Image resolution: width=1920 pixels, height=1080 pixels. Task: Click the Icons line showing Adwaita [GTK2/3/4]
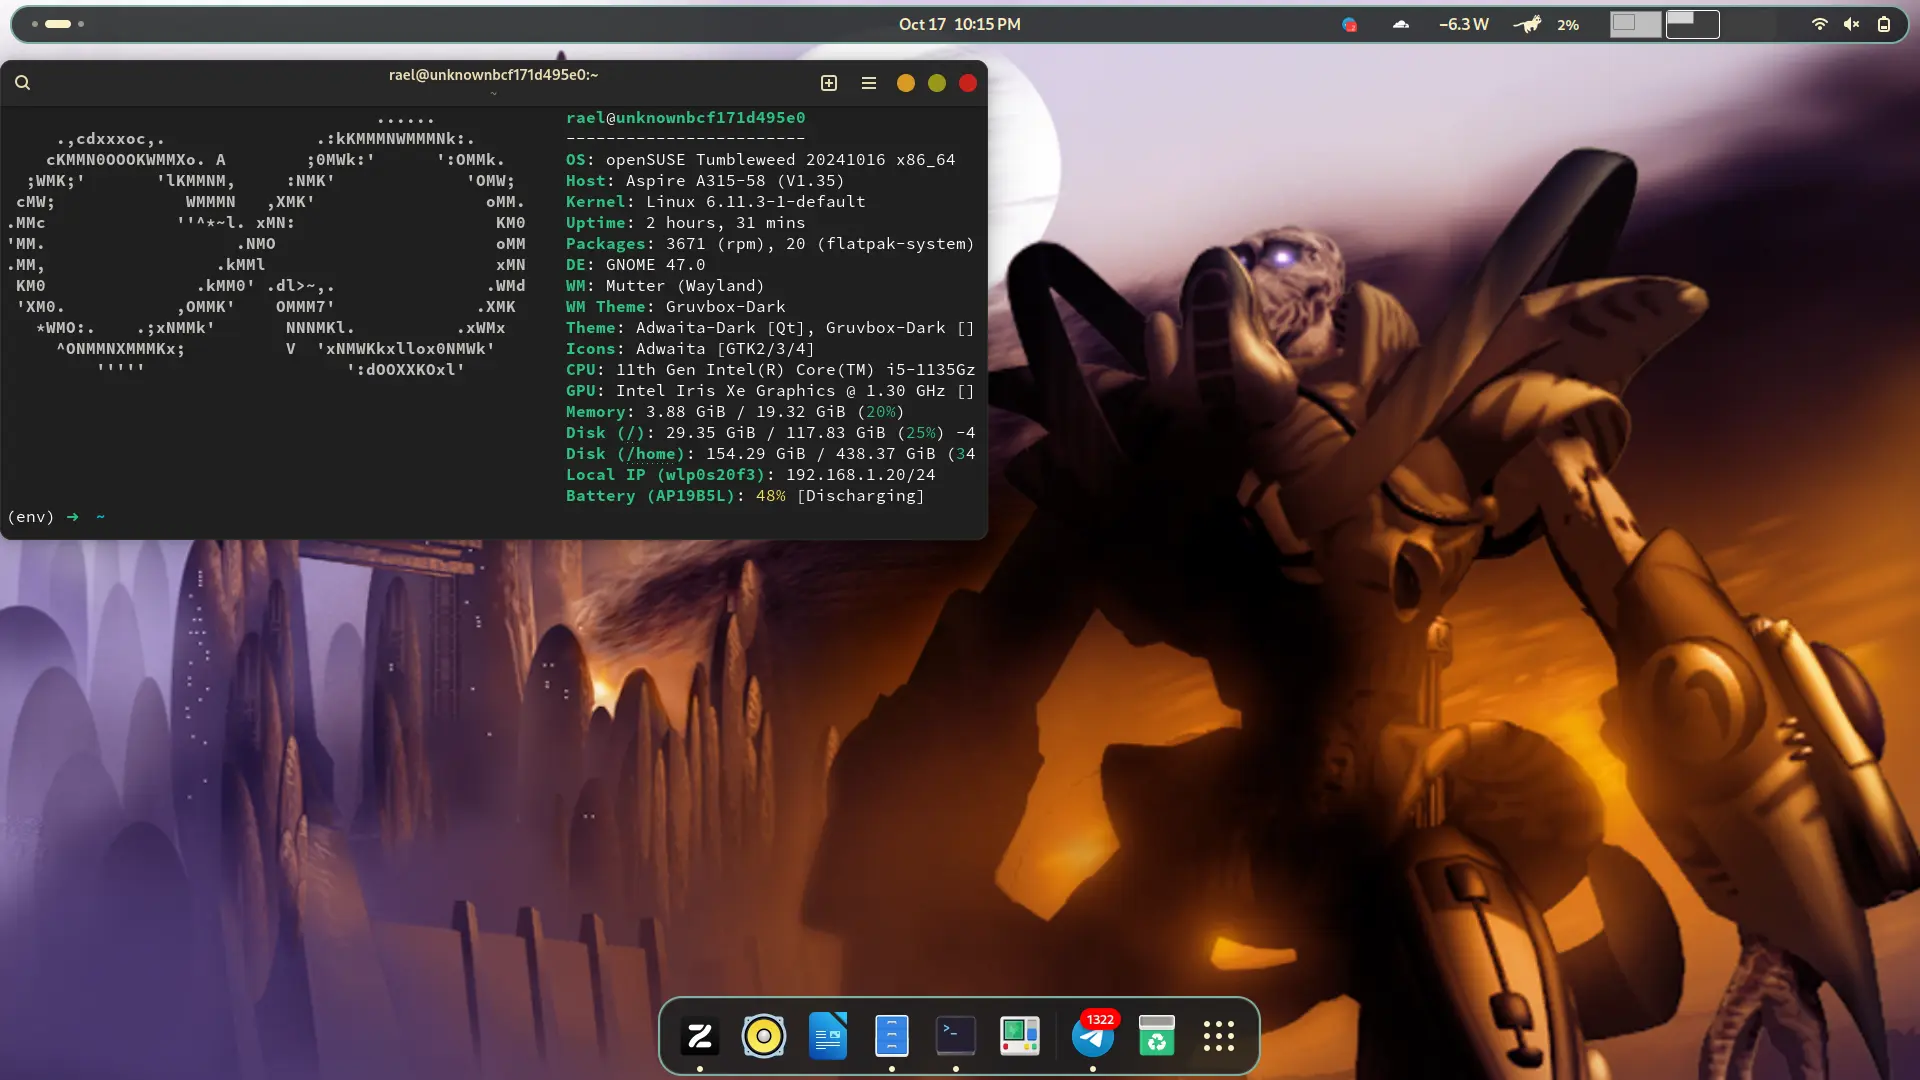point(690,349)
